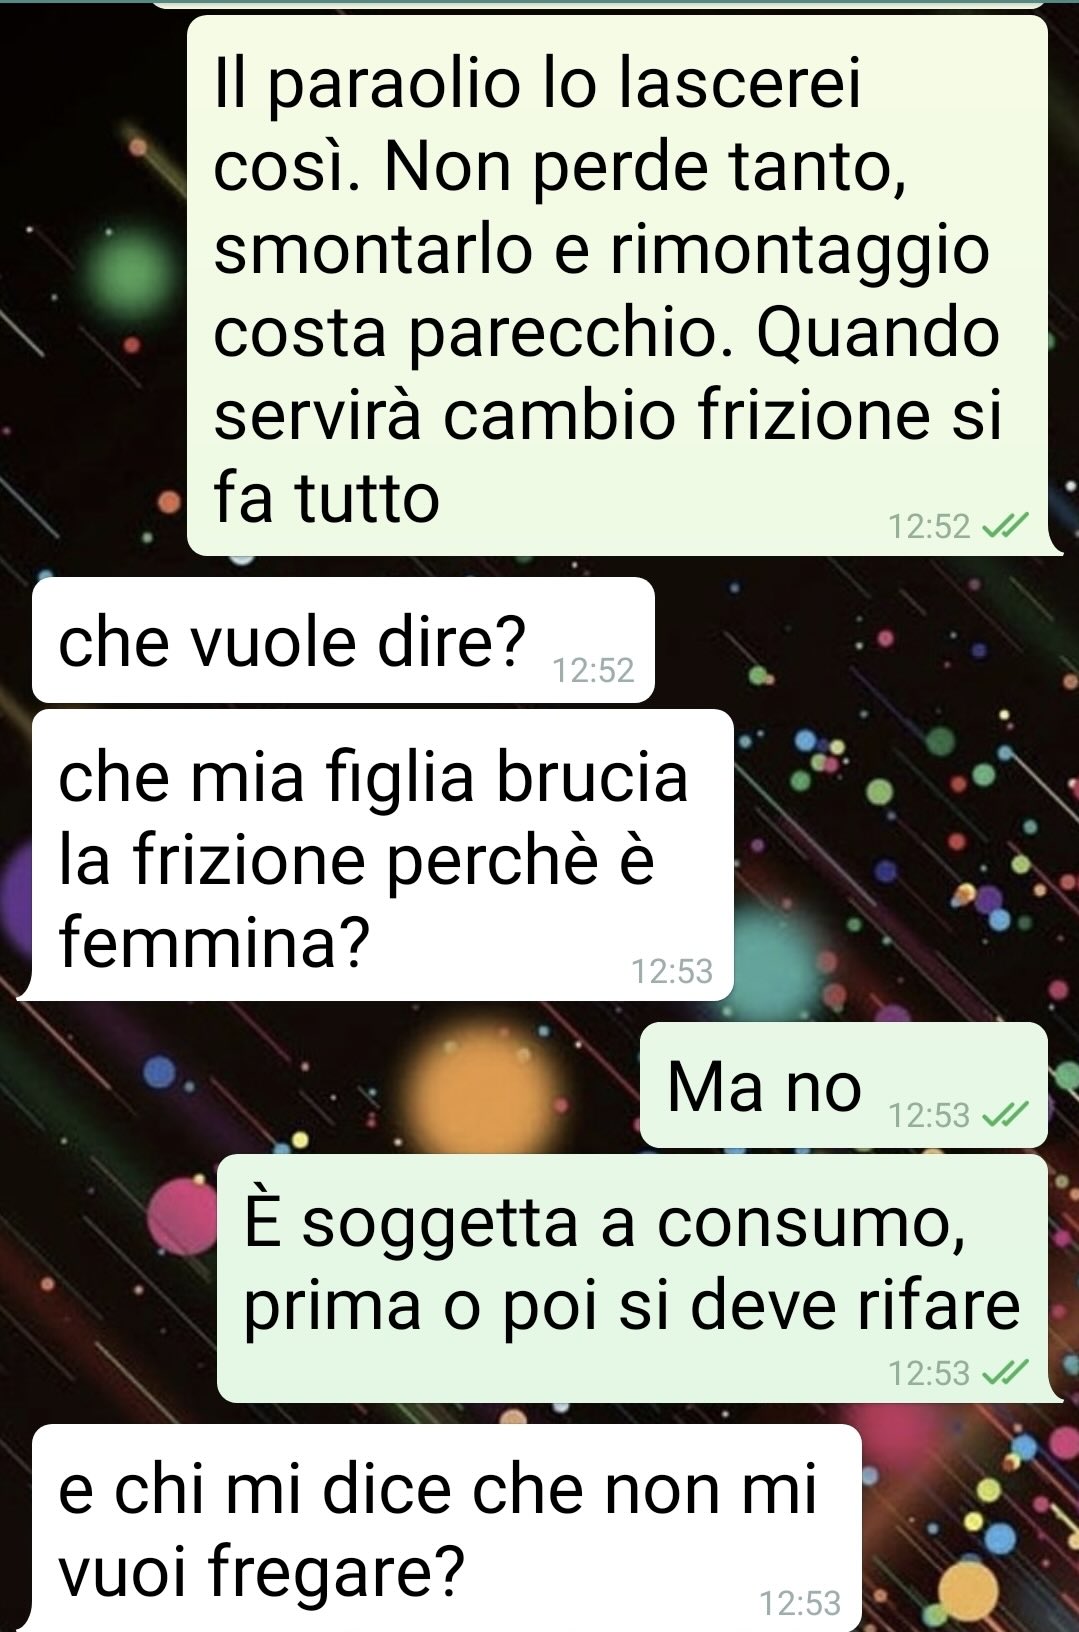Tap the 12:53 timestamp under "femmina?"
The height and width of the screenshot is (1632, 1079).
pyautogui.click(x=672, y=970)
